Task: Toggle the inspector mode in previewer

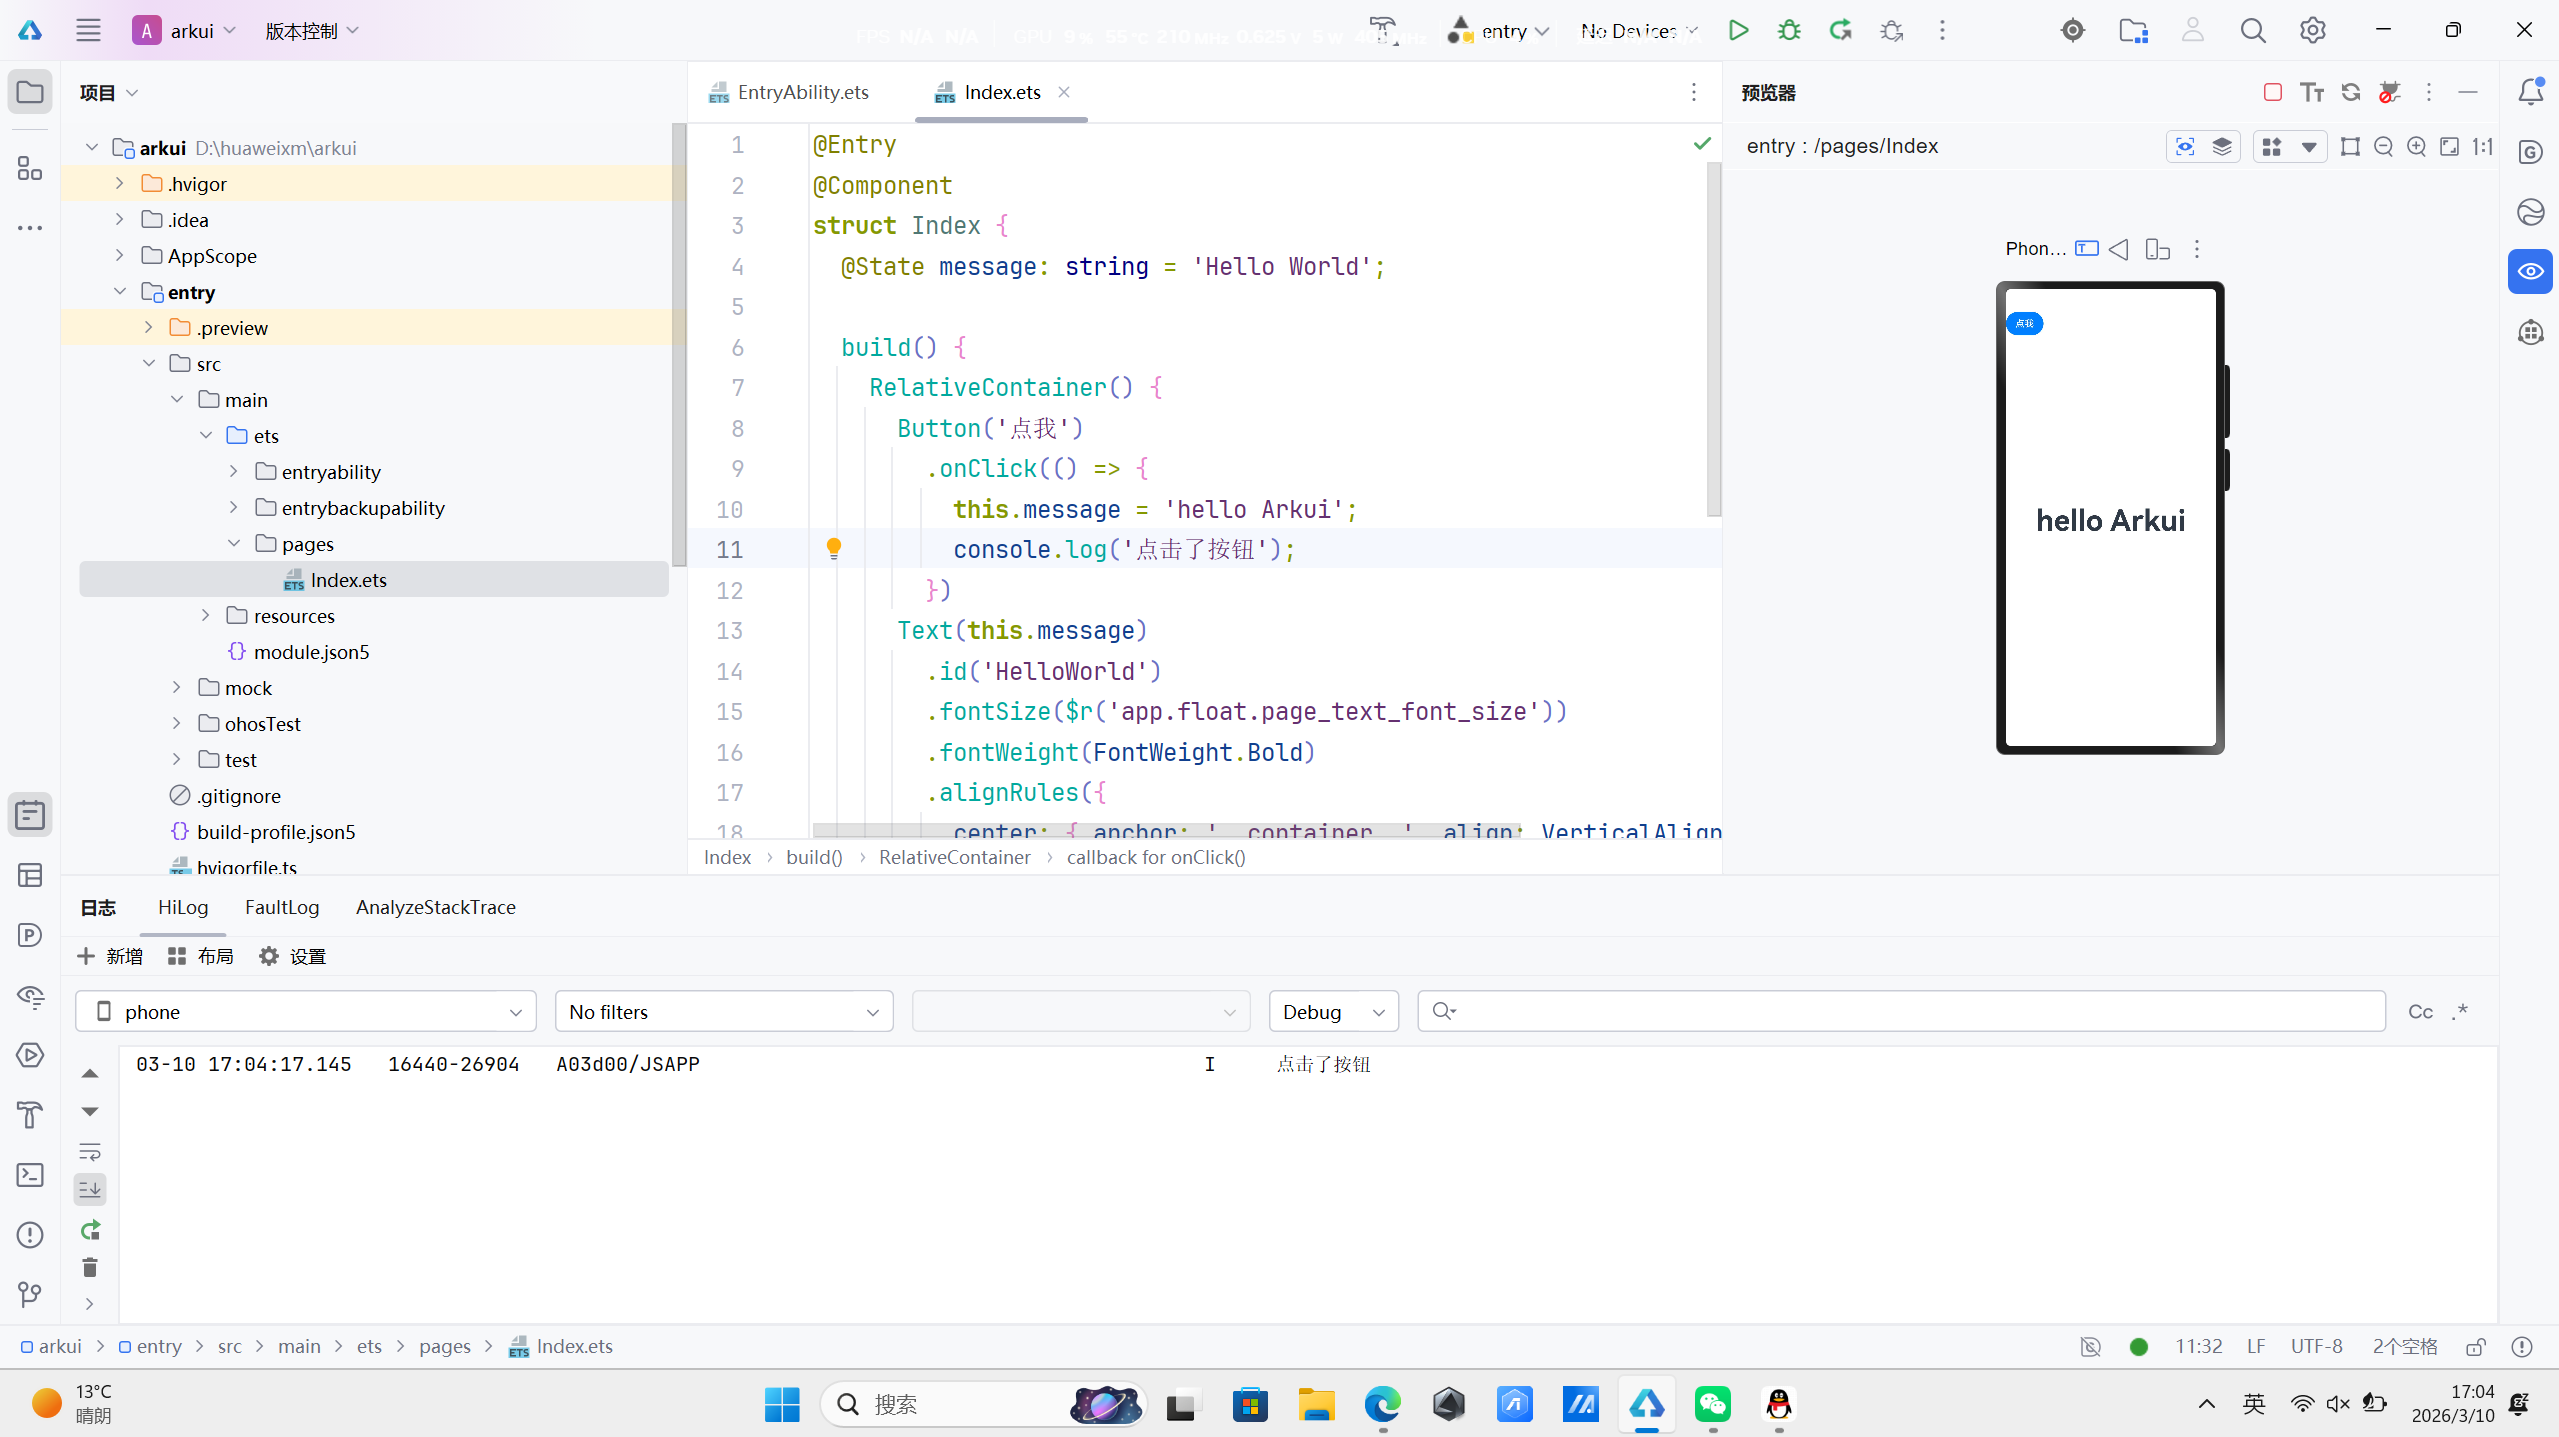Action: tap(2185, 147)
